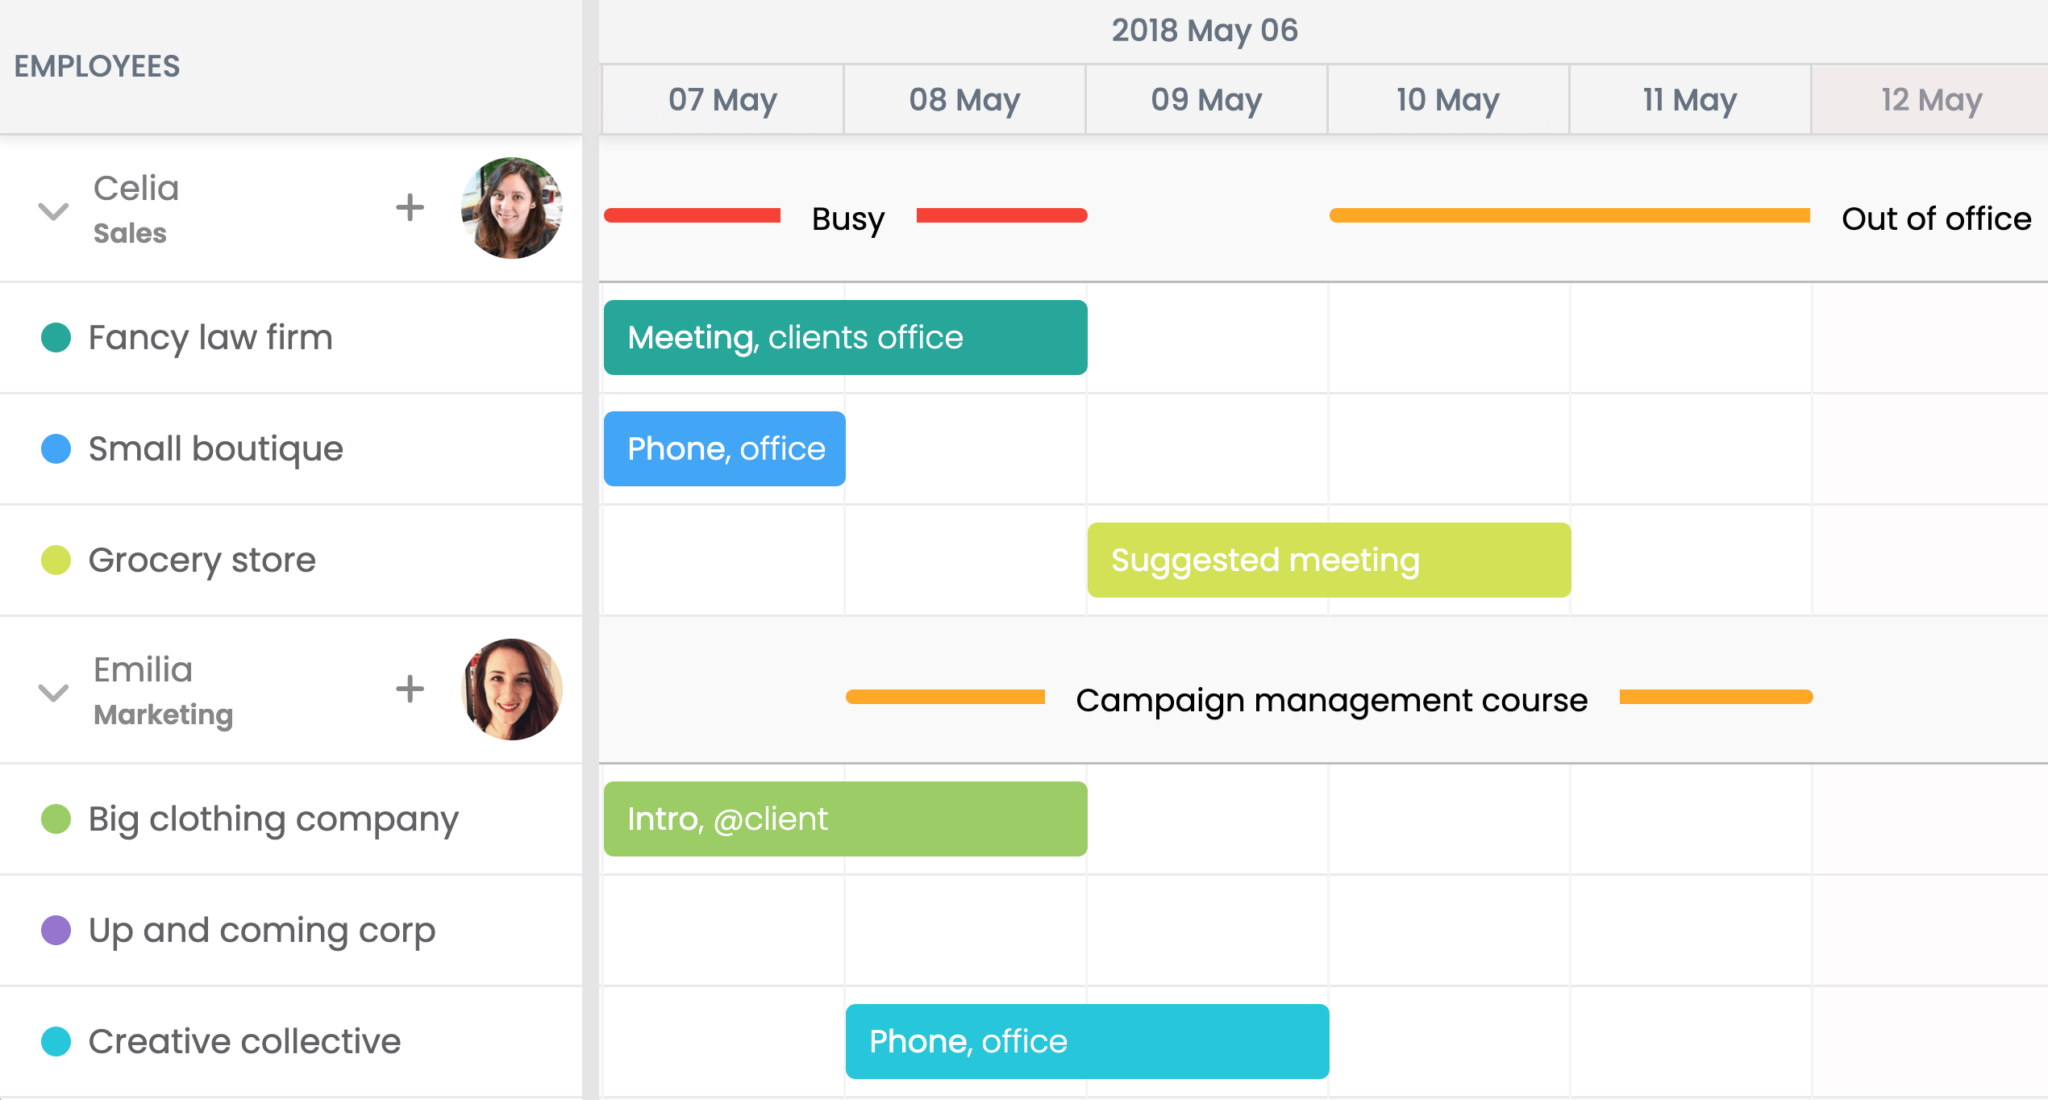Click the cyan Phone, office event
Screen dimensions: 2048x1100
[x=1087, y=1041]
